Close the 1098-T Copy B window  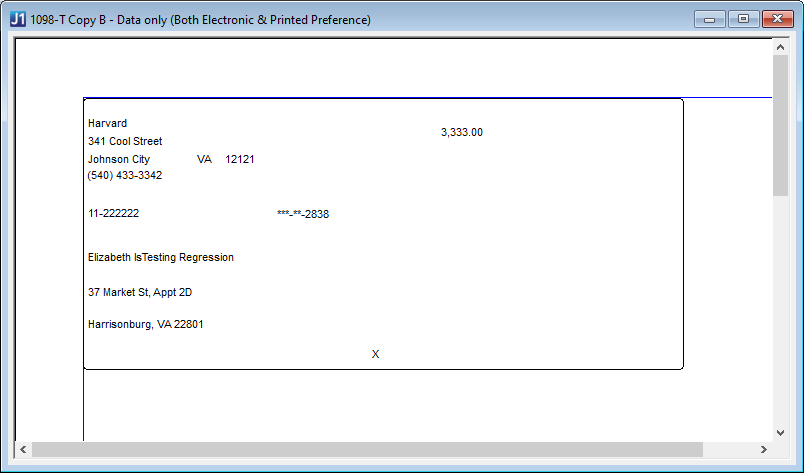pyautogui.click(x=777, y=19)
